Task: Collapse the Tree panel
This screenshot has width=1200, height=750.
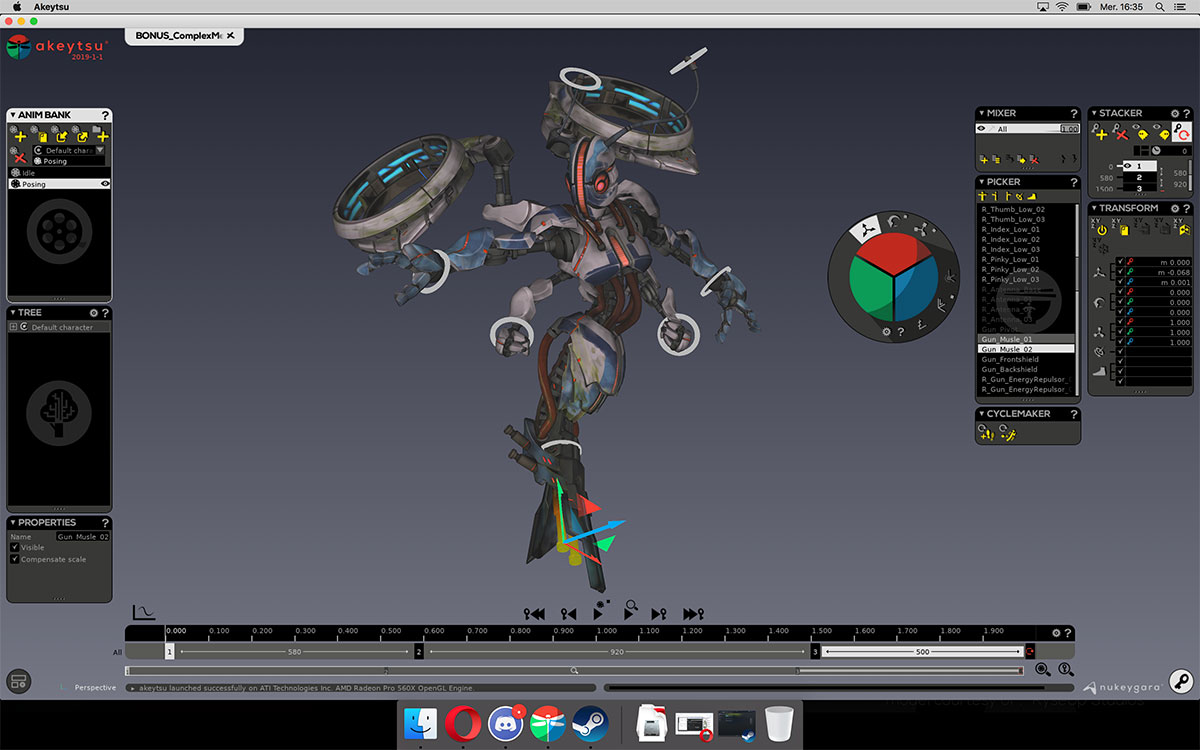Action: [x=13, y=313]
